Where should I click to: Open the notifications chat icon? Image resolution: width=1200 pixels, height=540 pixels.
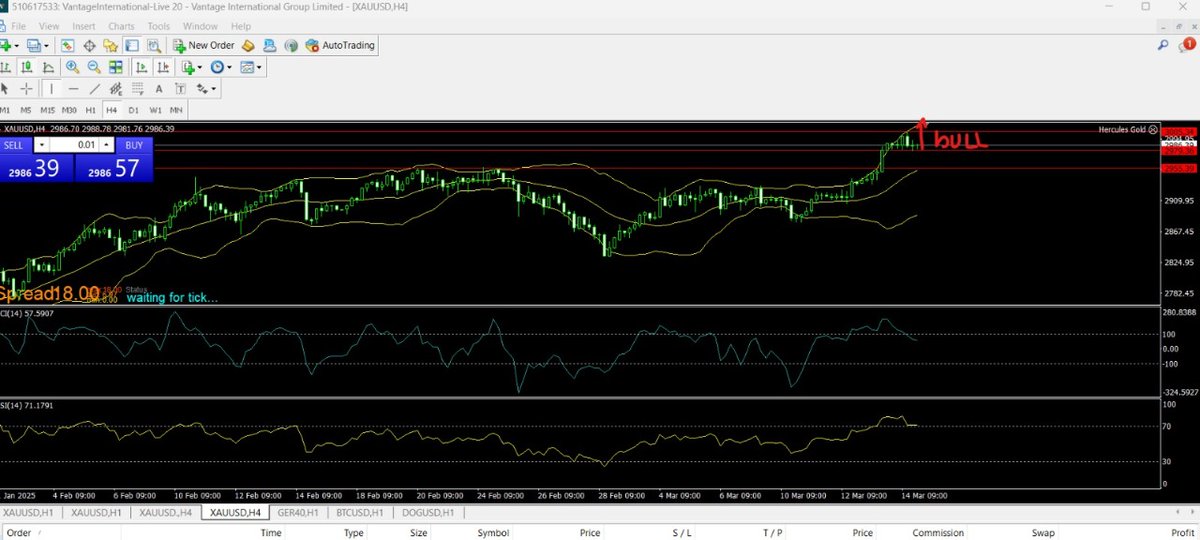coord(1188,45)
